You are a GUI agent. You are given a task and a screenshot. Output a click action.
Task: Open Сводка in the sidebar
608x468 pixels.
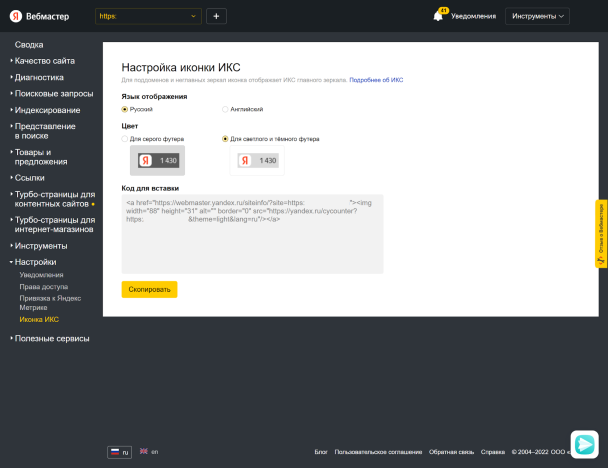point(29,45)
